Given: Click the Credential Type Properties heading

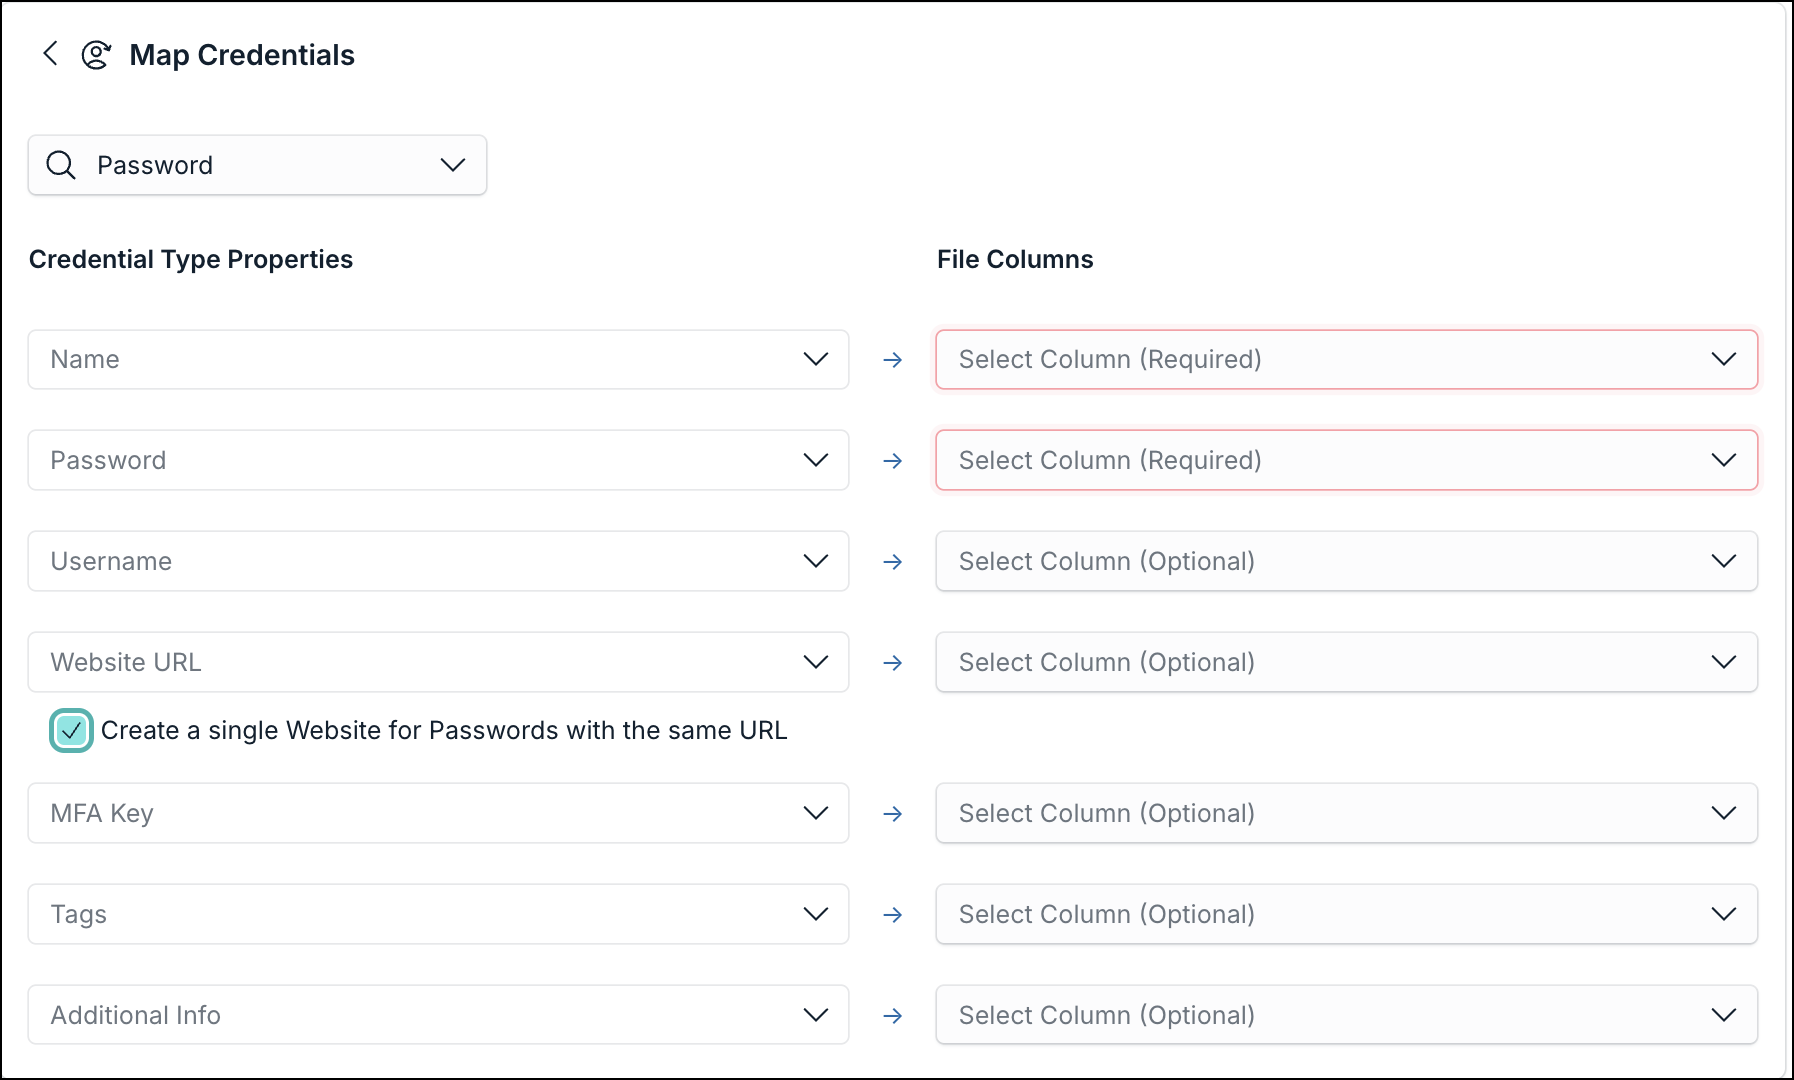Looking at the screenshot, I should tap(191, 259).
